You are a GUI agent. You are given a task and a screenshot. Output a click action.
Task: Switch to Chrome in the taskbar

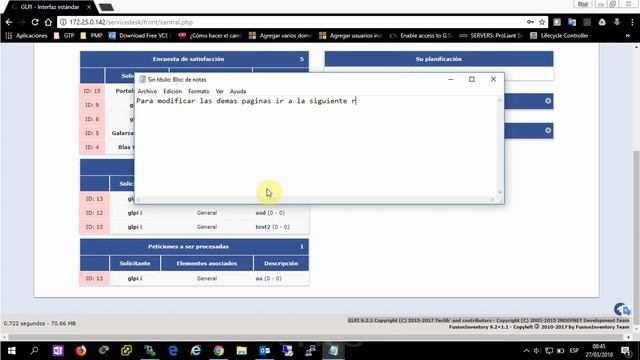pyautogui.click(x=219, y=351)
